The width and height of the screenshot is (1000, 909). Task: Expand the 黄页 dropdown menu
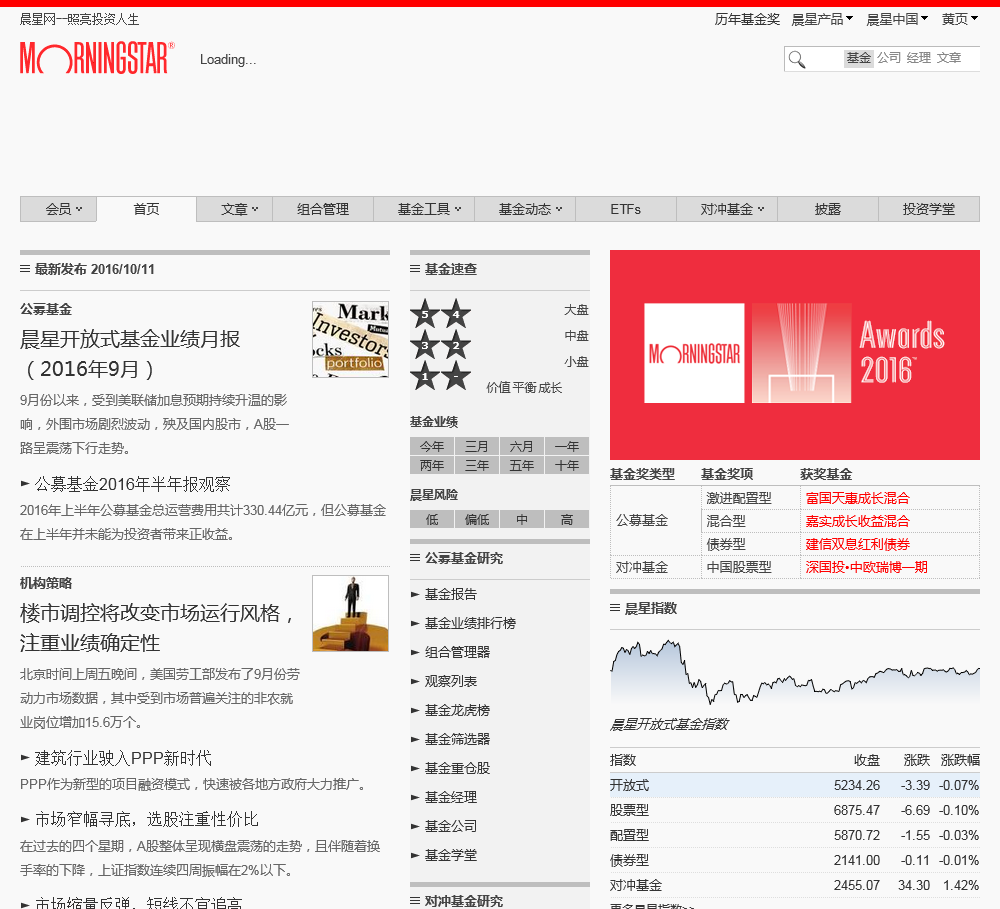point(960,20)
